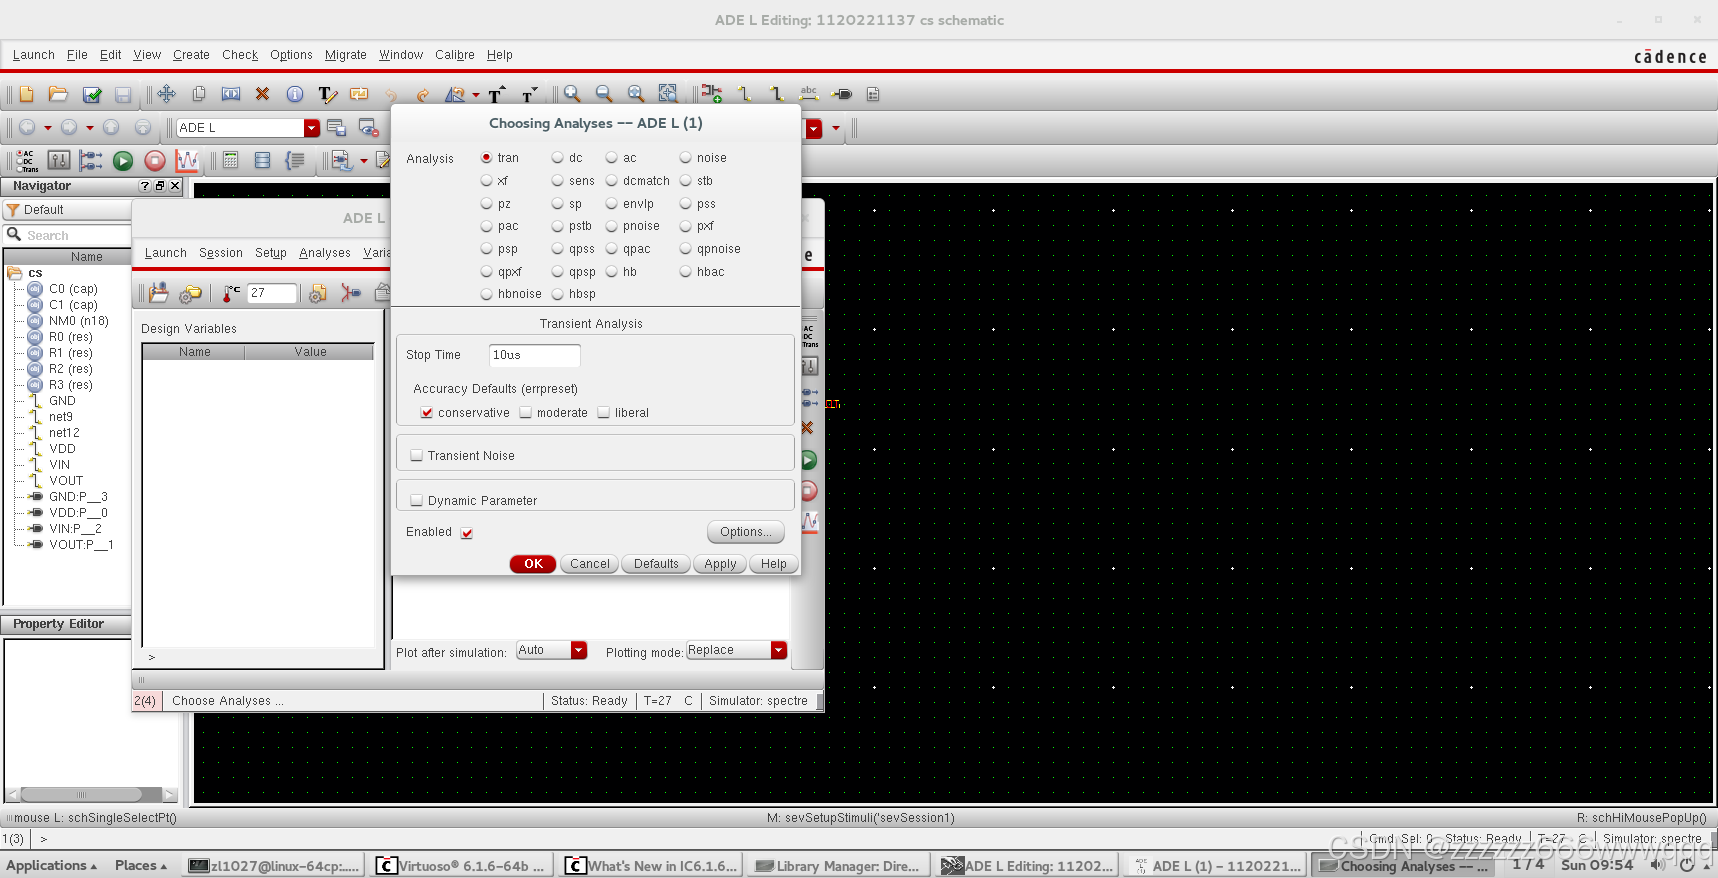Expand the cs tree node in Navigator
Screen dimensions: 1718x878
[x=14, y=273]
